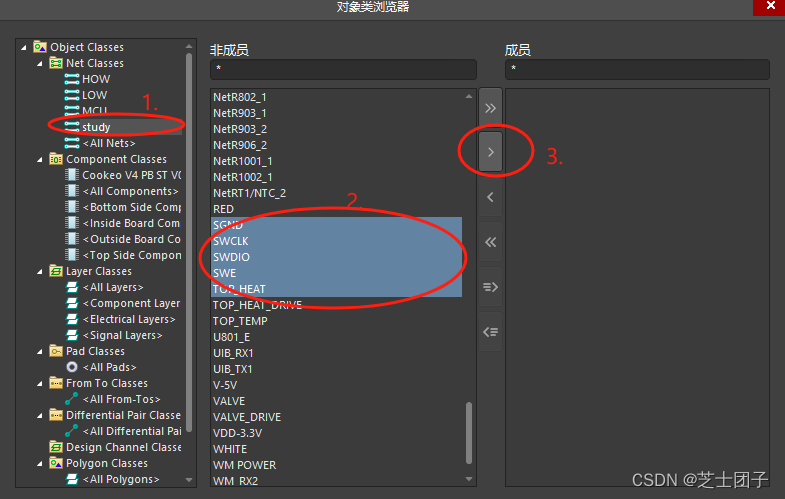The height and width of the screenshot is (499, 785).
Task: Click the layer icon beside Signal Layers
Action: 72,335
